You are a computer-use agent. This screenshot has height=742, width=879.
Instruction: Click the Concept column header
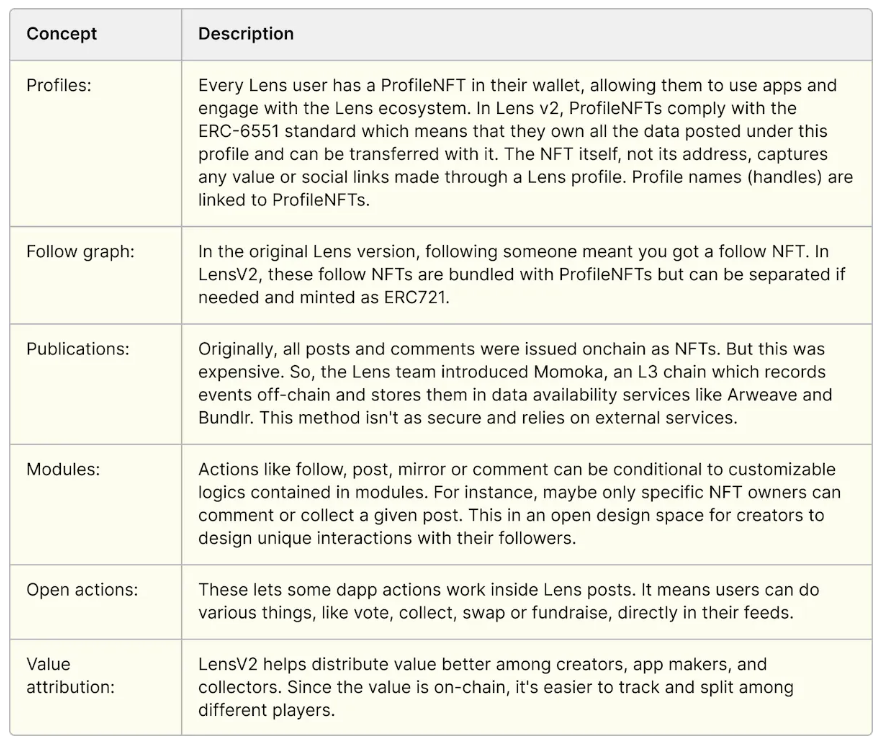tap(62, 34)
